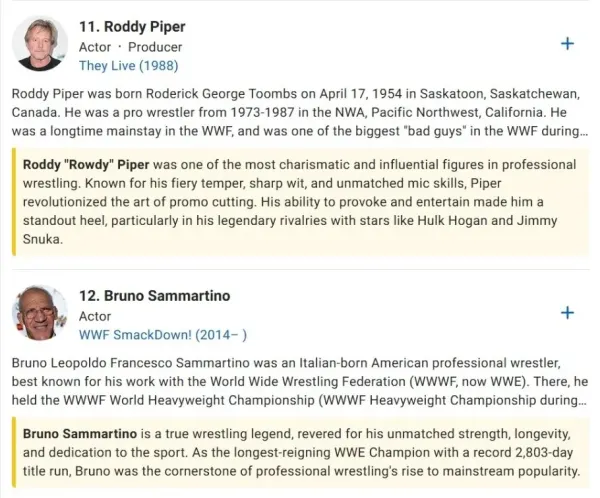Open the They Live (1988) link
The height and width of the screenshot is (498, 600).
coord(129,65)
